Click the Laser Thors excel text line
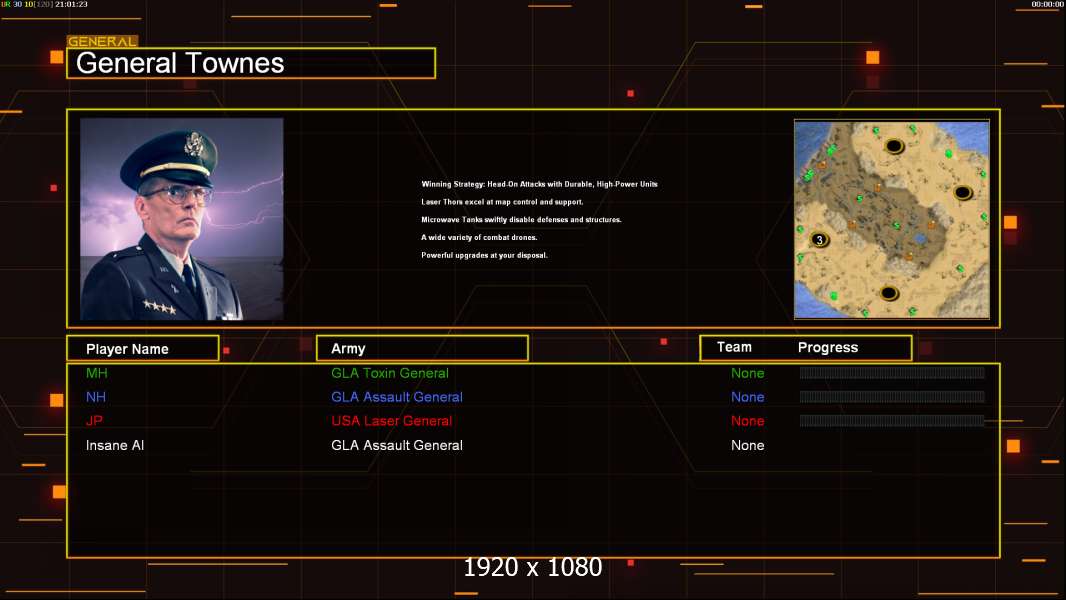This screenshot has width=1066, height=600. point(502,202)
